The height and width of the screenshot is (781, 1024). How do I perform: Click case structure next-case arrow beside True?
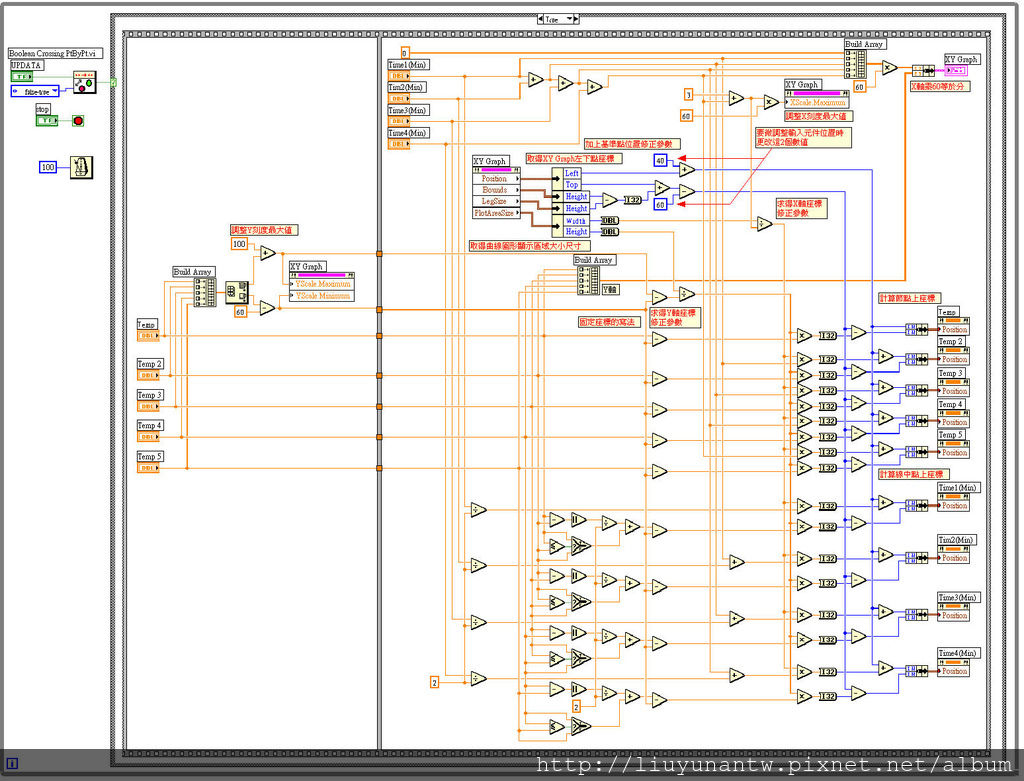click(x=576, y=19)
